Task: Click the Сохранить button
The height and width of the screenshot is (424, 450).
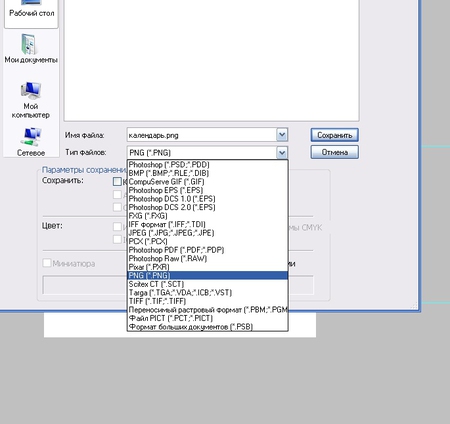Action: tap(335, 135)
